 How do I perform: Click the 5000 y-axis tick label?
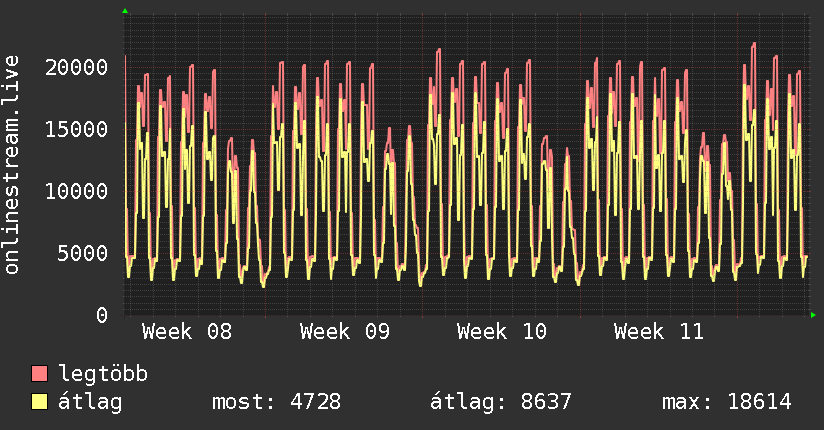point(83,254)
